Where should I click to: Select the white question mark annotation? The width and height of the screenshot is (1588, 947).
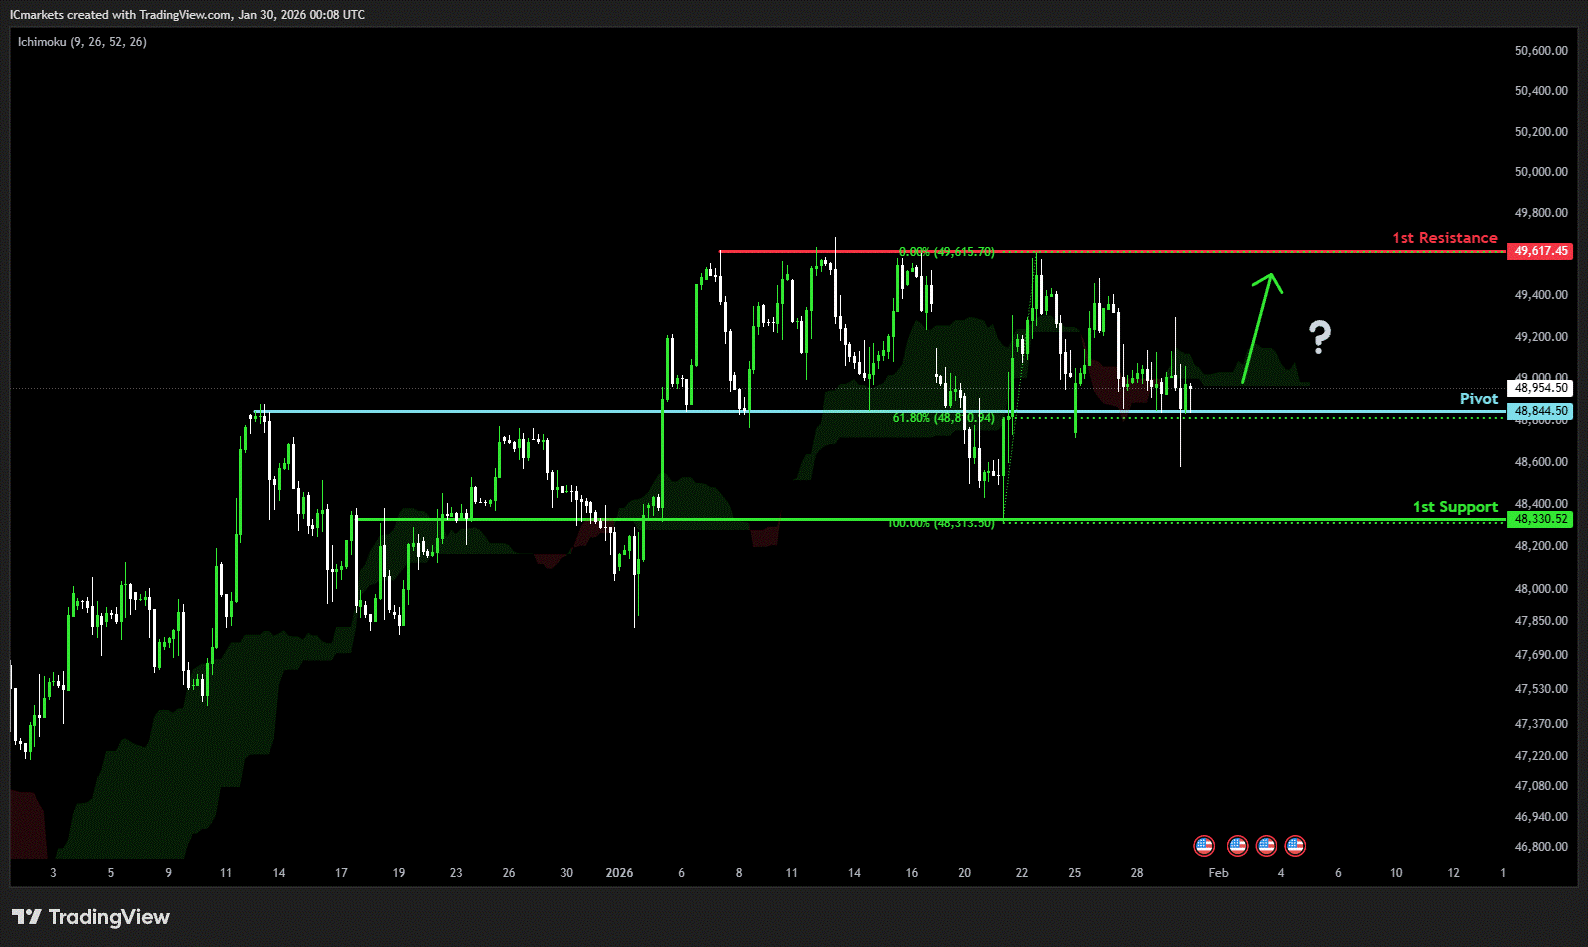click(1320, 337)
